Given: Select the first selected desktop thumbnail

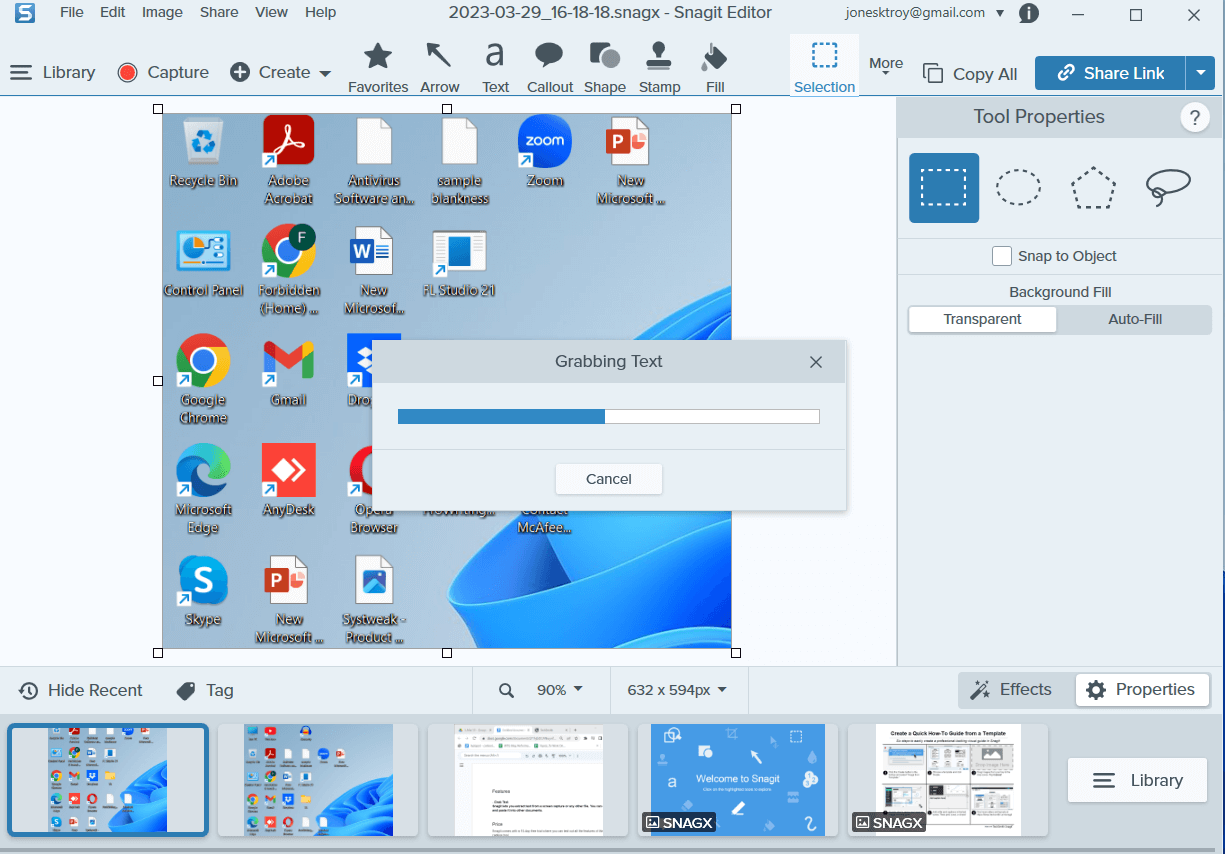Looking at the screenshot, I should [108, 780].
